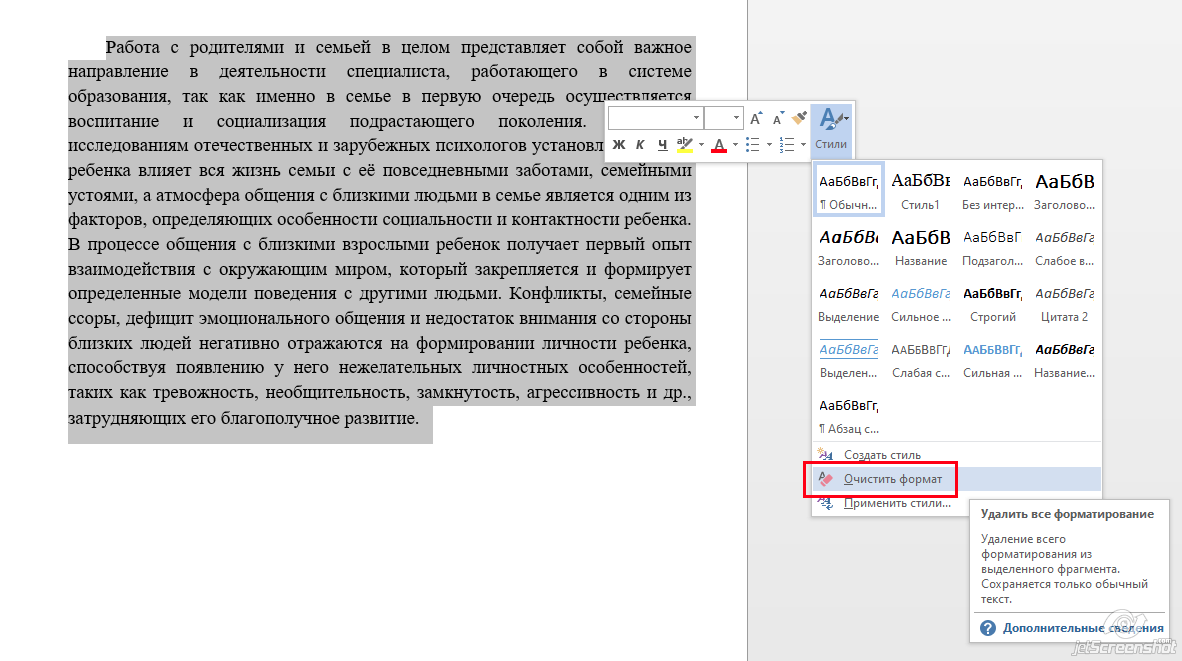This screenshot has width=1182, height=661.
Task: Click the decrease font size icon
Action: tap(777, 118)
